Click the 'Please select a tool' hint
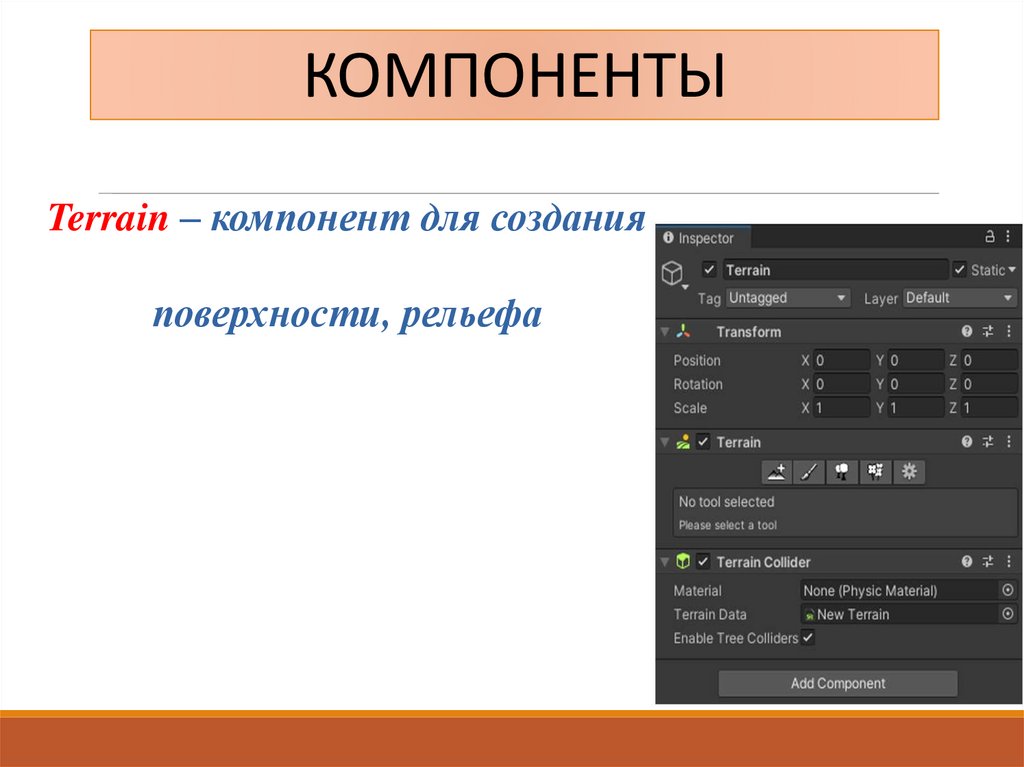The width and height of the screenshot is (1024, 767). [x=728, y=525]
